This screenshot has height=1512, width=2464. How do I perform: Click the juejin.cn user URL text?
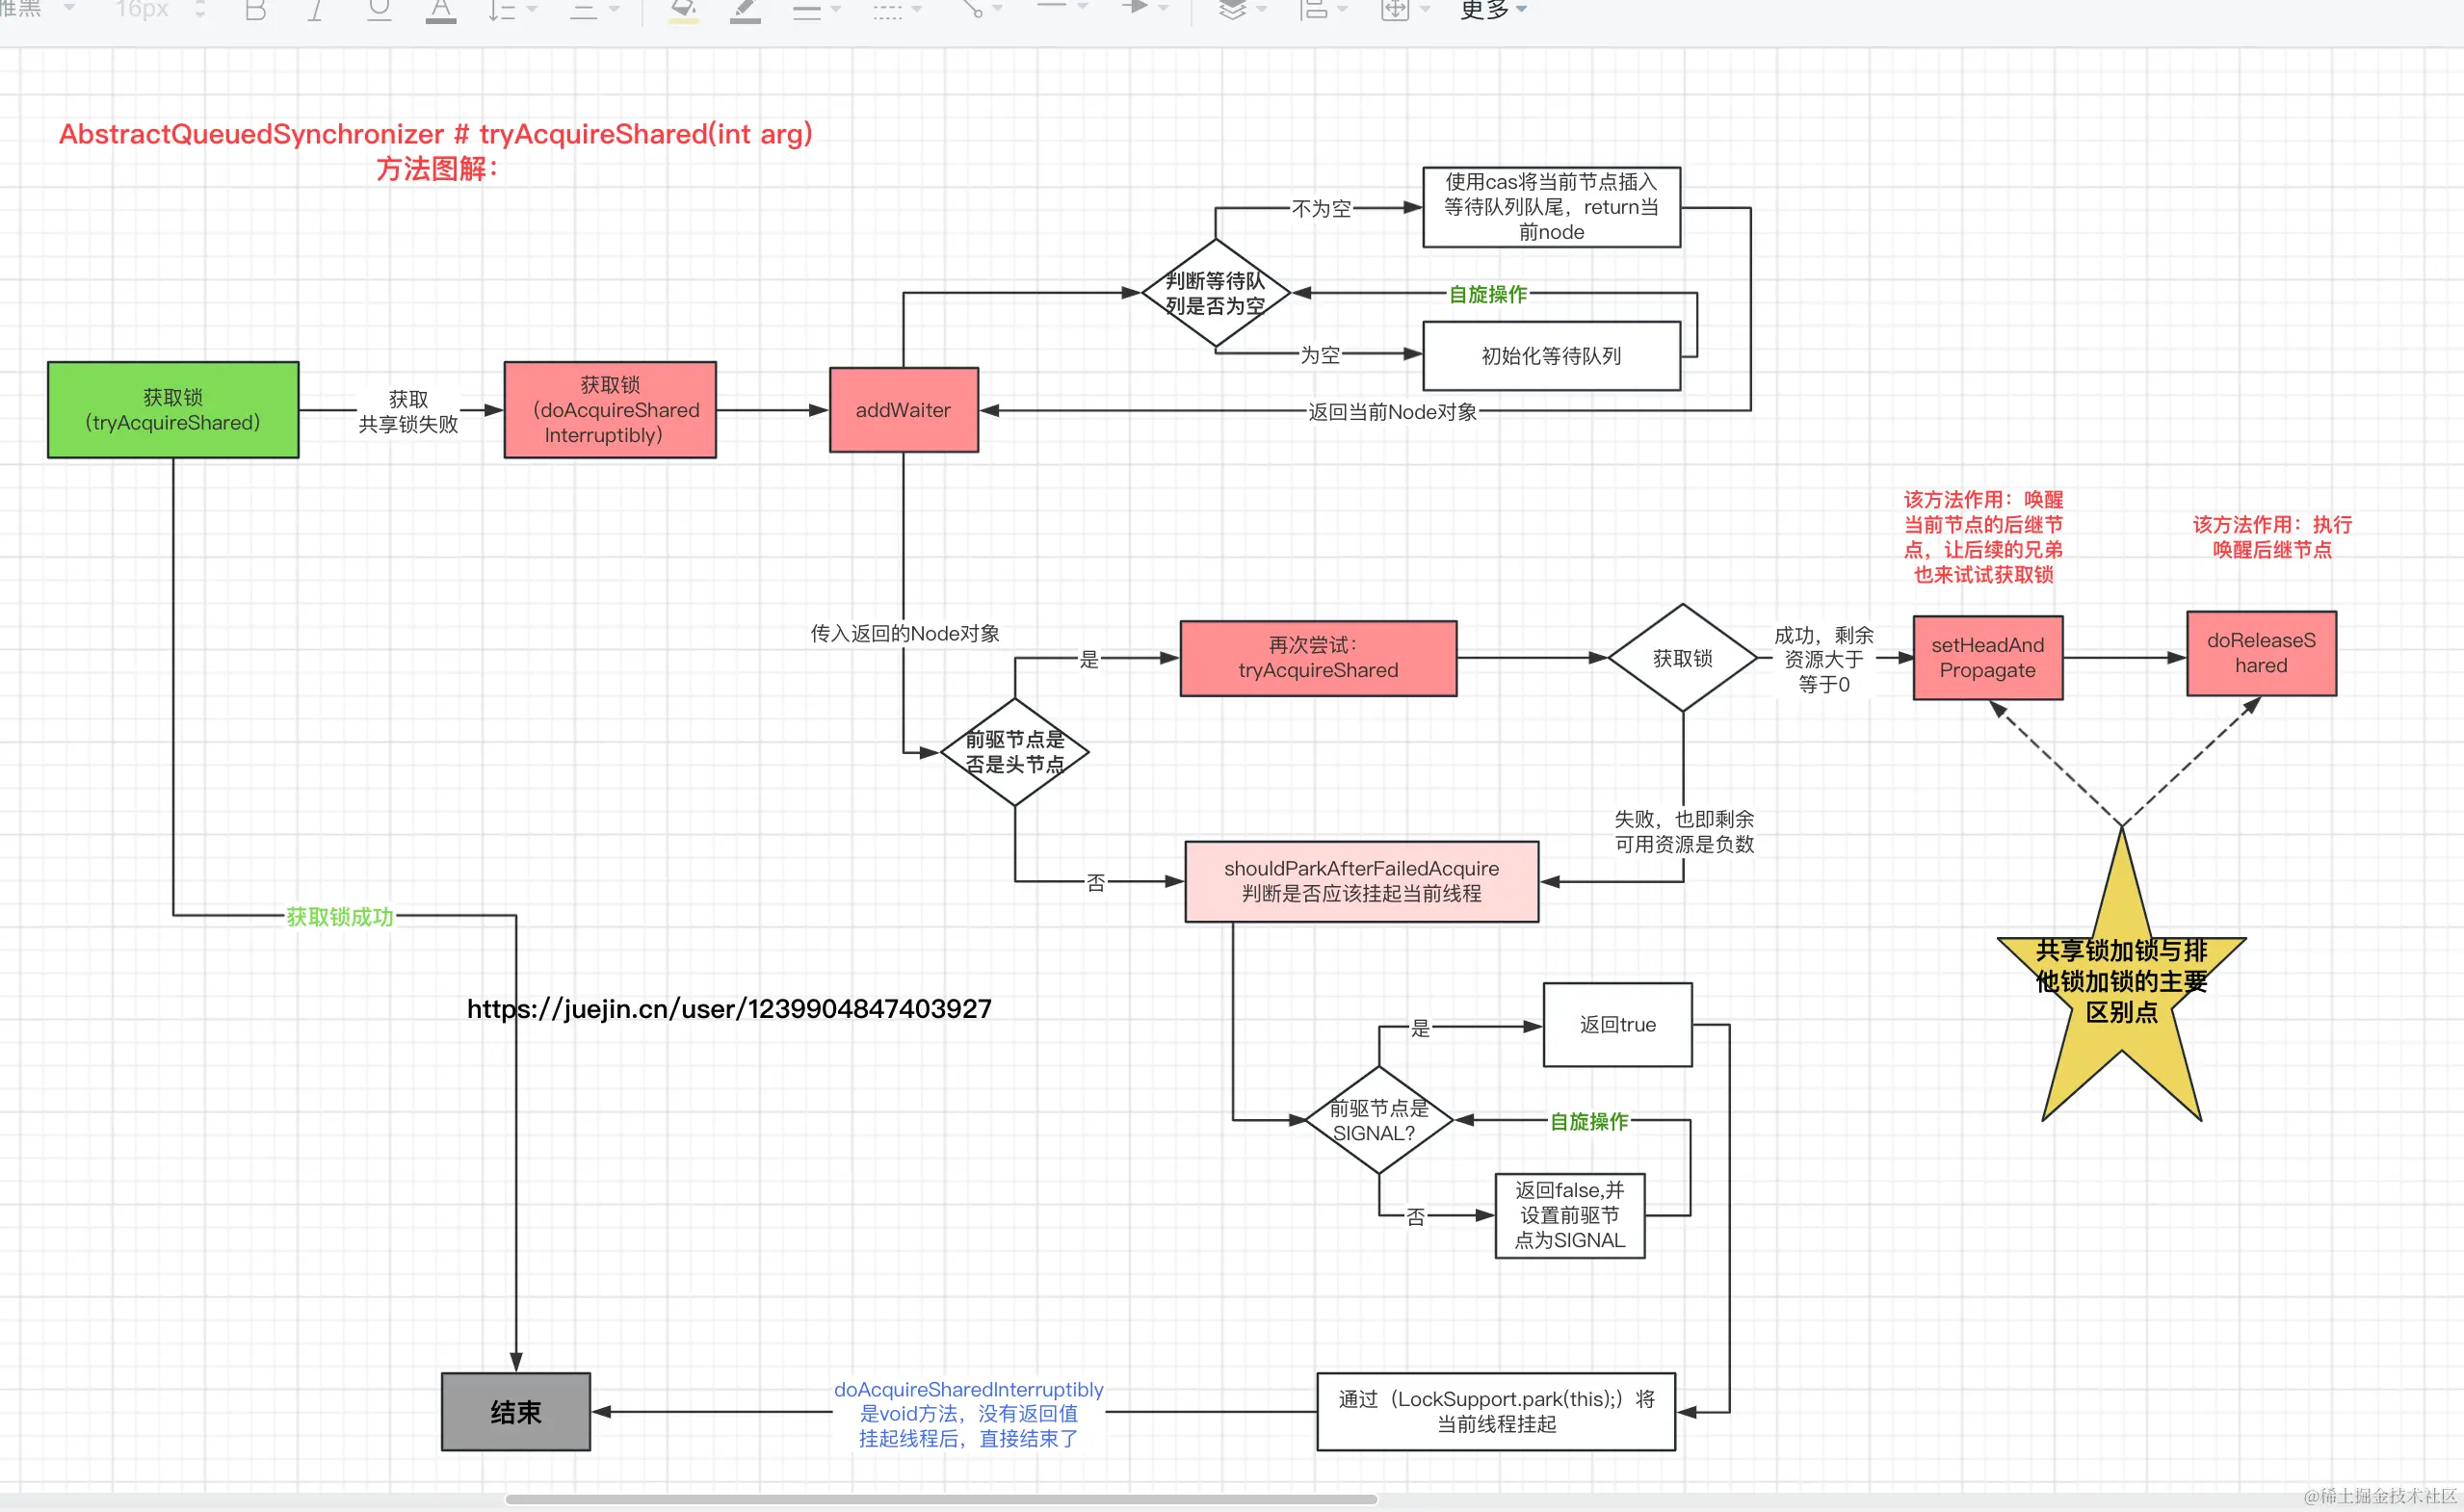tap(729, 1008)
